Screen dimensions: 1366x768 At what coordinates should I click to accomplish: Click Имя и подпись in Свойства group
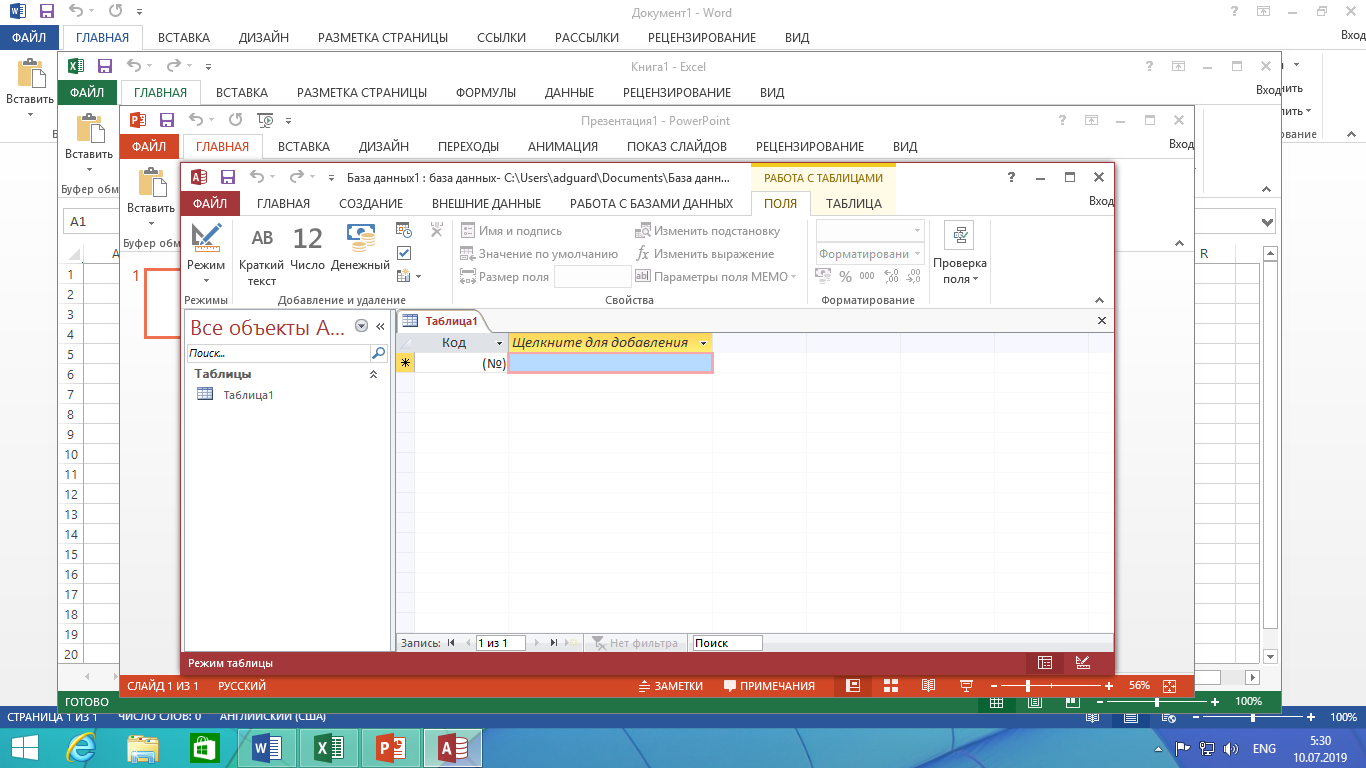[x=511, y=231]
